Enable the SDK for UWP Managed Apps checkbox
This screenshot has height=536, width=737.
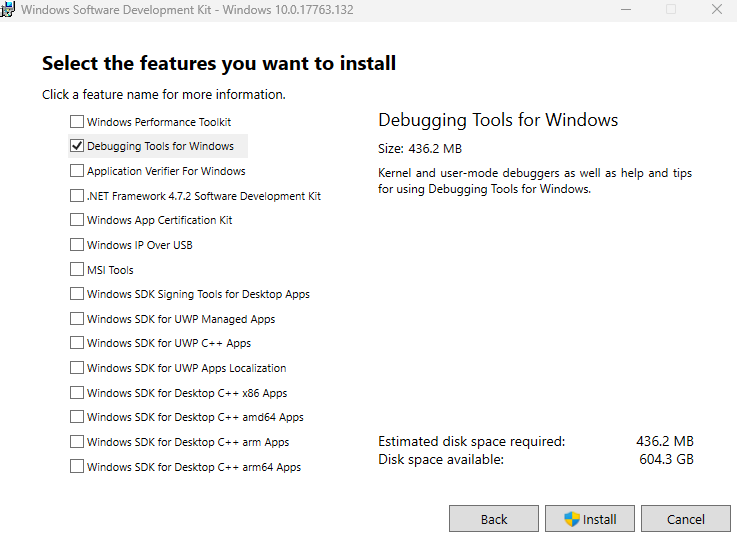point(77,318)
